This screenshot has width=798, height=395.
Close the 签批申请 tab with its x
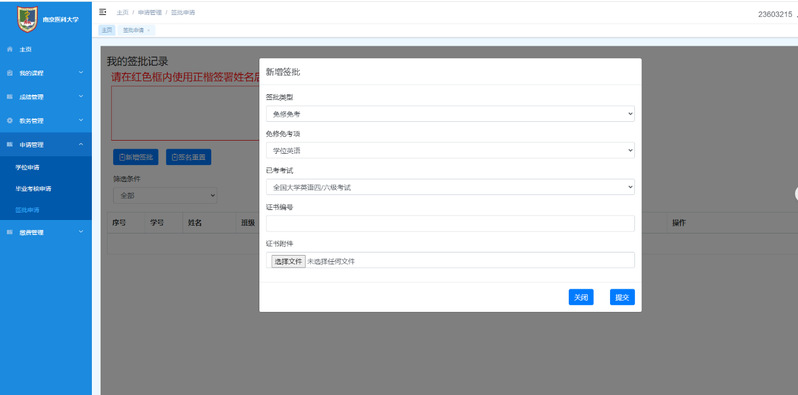click(149, 31)
